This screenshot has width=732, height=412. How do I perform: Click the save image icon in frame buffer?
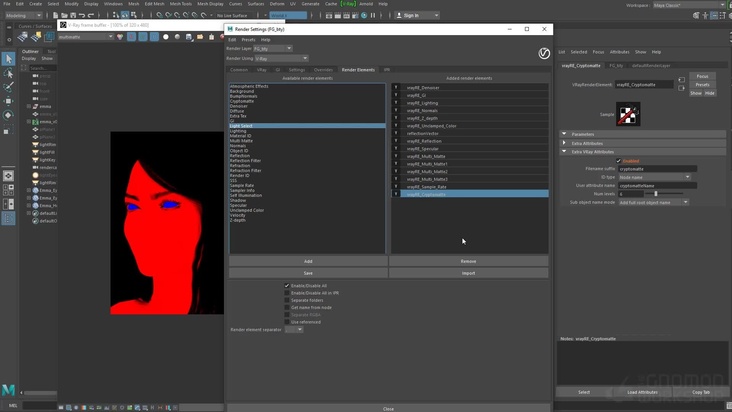[189, 36]
